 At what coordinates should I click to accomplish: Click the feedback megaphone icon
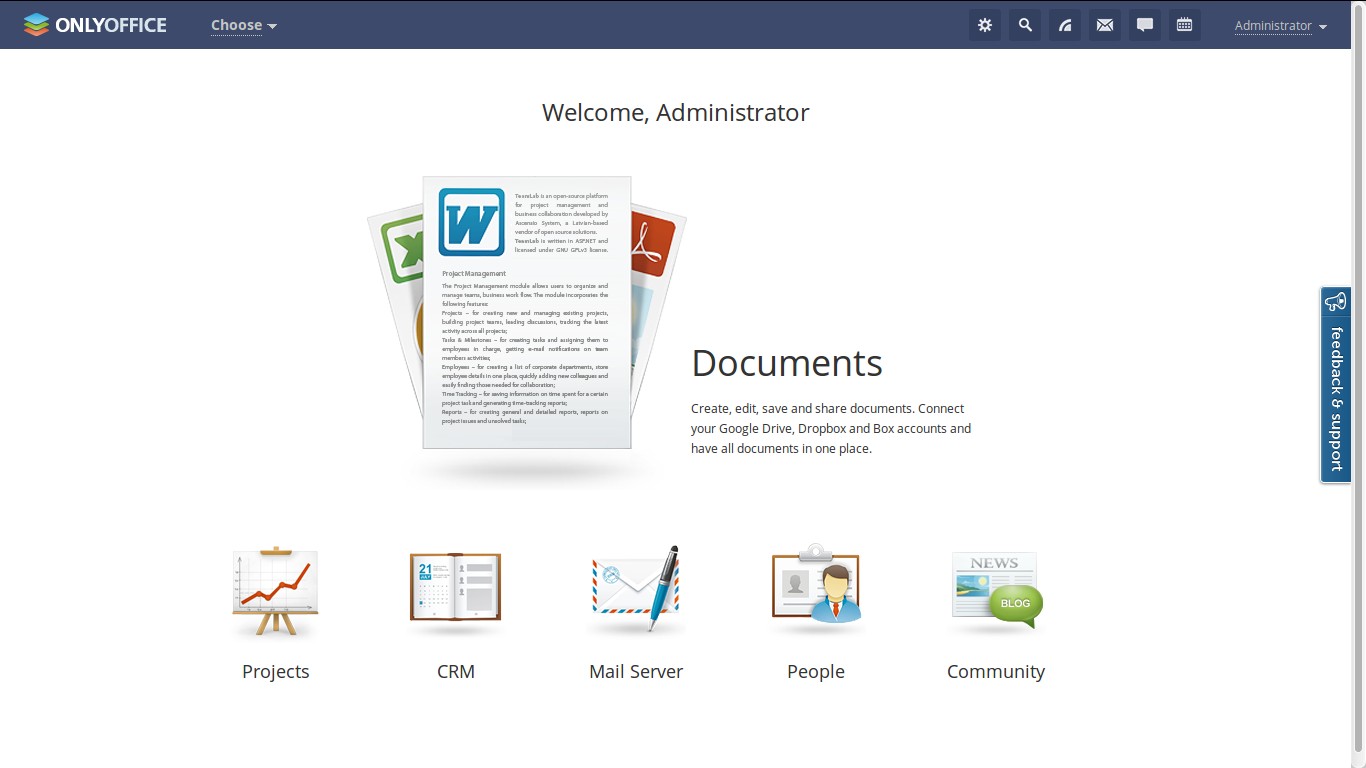[1336, 302]
